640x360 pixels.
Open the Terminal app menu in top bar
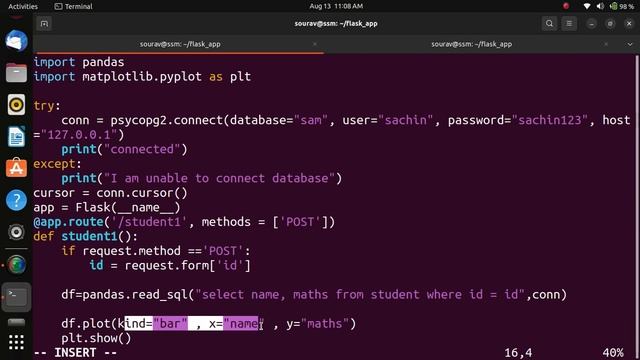tap(73, 6)
